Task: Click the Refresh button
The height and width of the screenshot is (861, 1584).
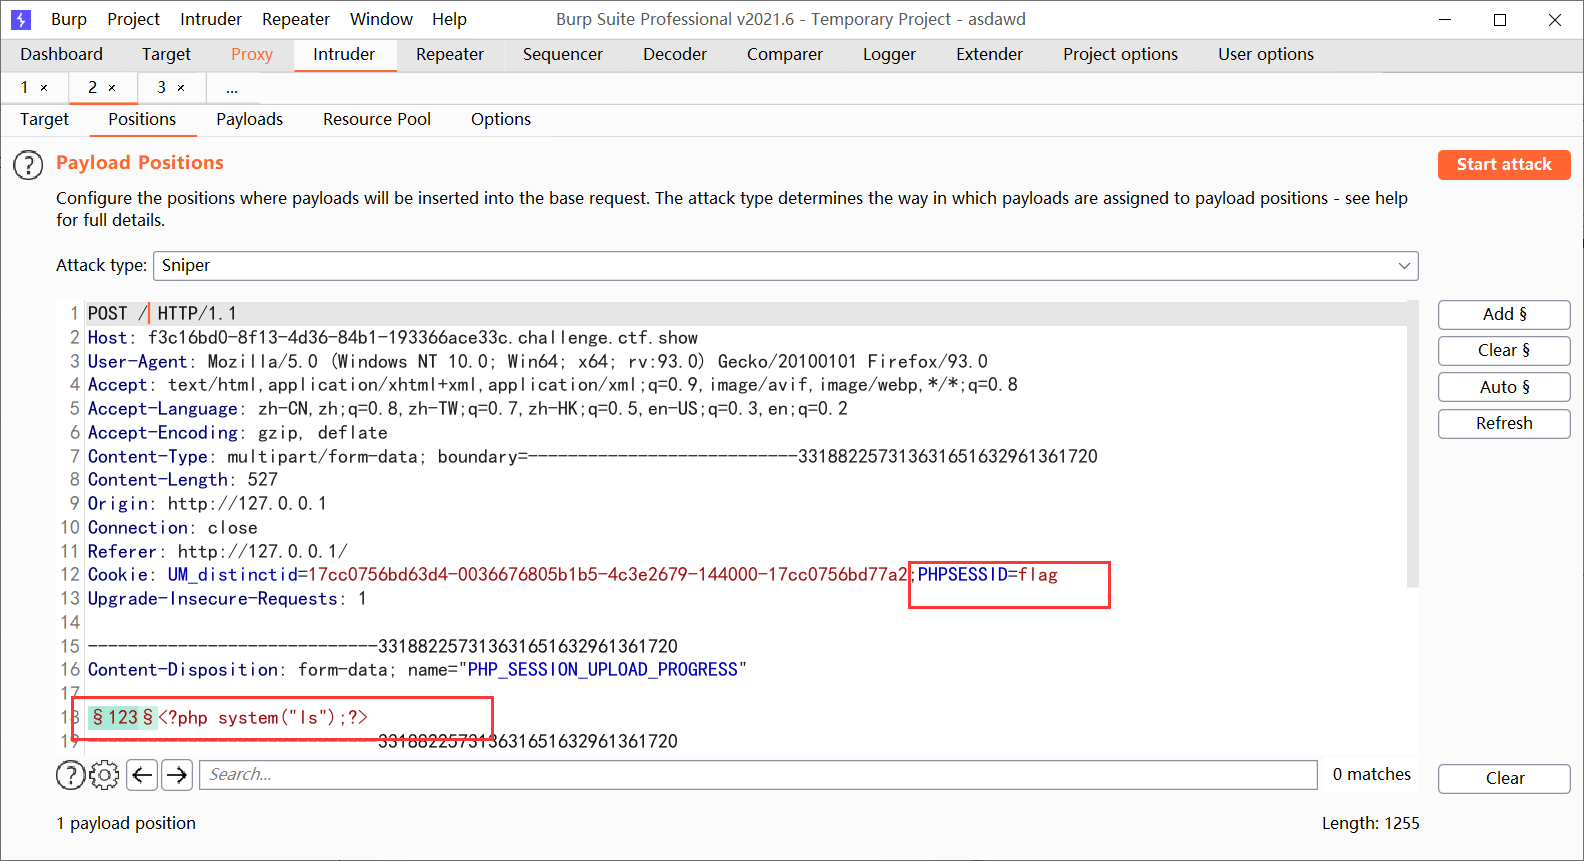Action: tap(1504, 424)
